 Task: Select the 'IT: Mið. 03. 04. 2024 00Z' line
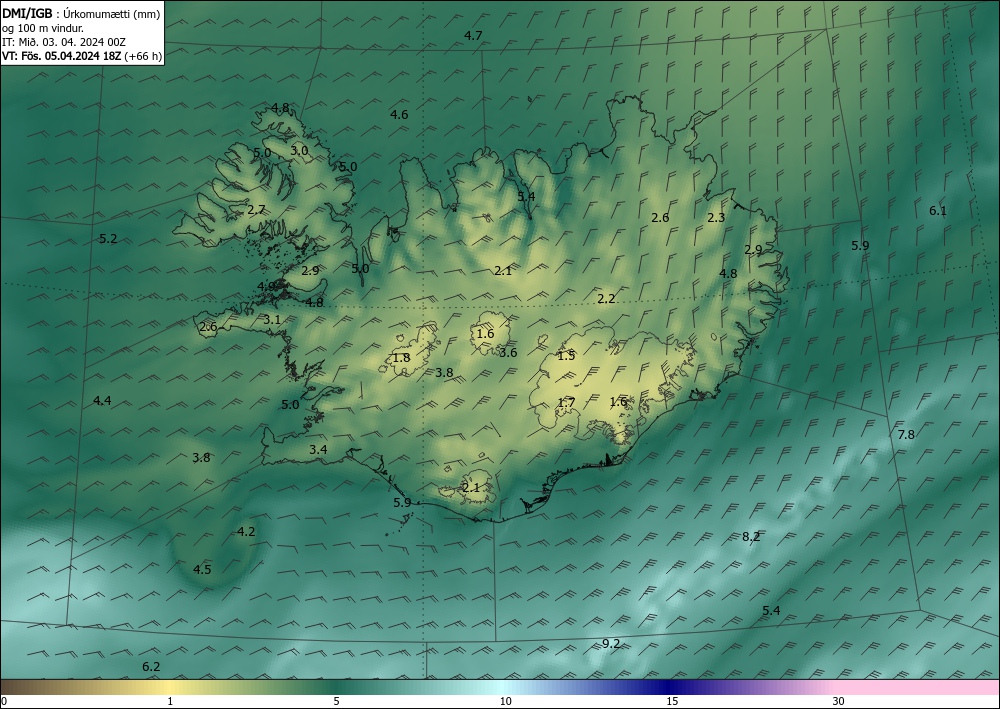pyautogui.click(x=64, y=42)
